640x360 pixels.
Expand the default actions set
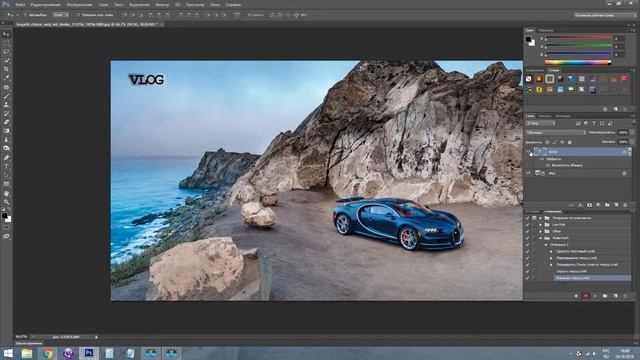pyautogui.click(x=540, y=218)
